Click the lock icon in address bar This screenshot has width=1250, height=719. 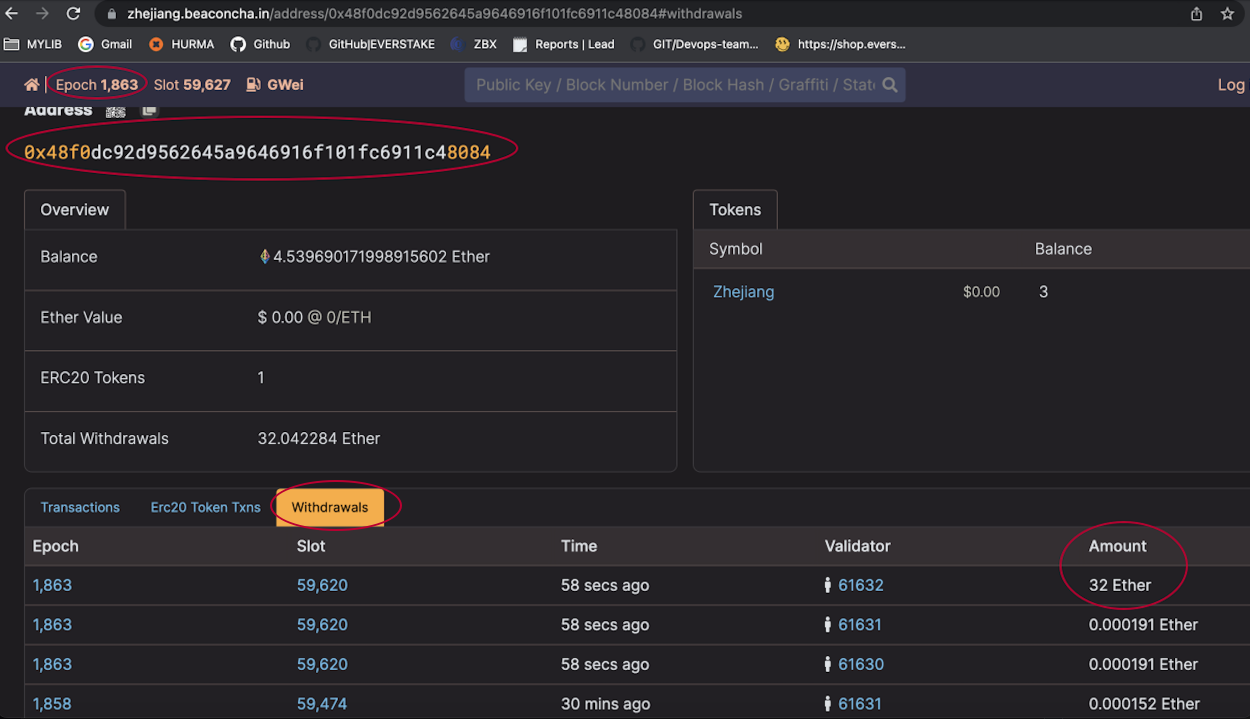(x=112, y=14)
